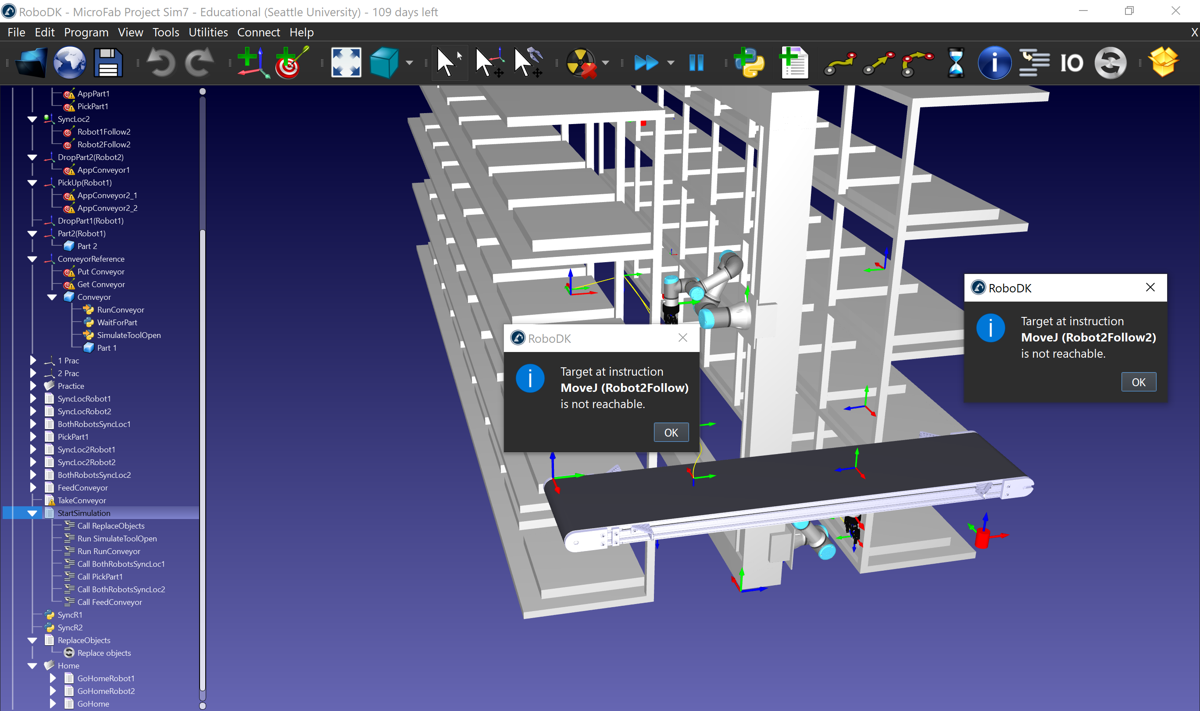This screenshot has width=1200, height=711.
Task: Open the Utilities menu
Action: tap(208, 32)
